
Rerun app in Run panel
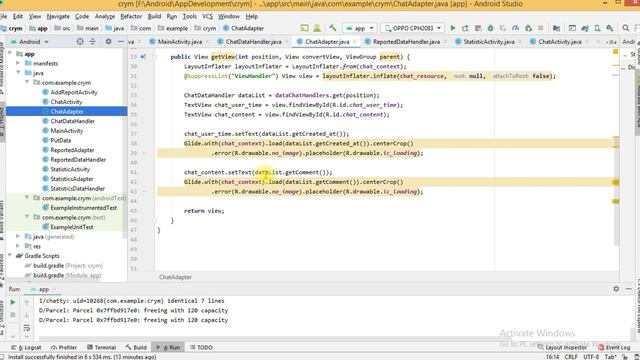pyautogui.click(x=13, y=302)
